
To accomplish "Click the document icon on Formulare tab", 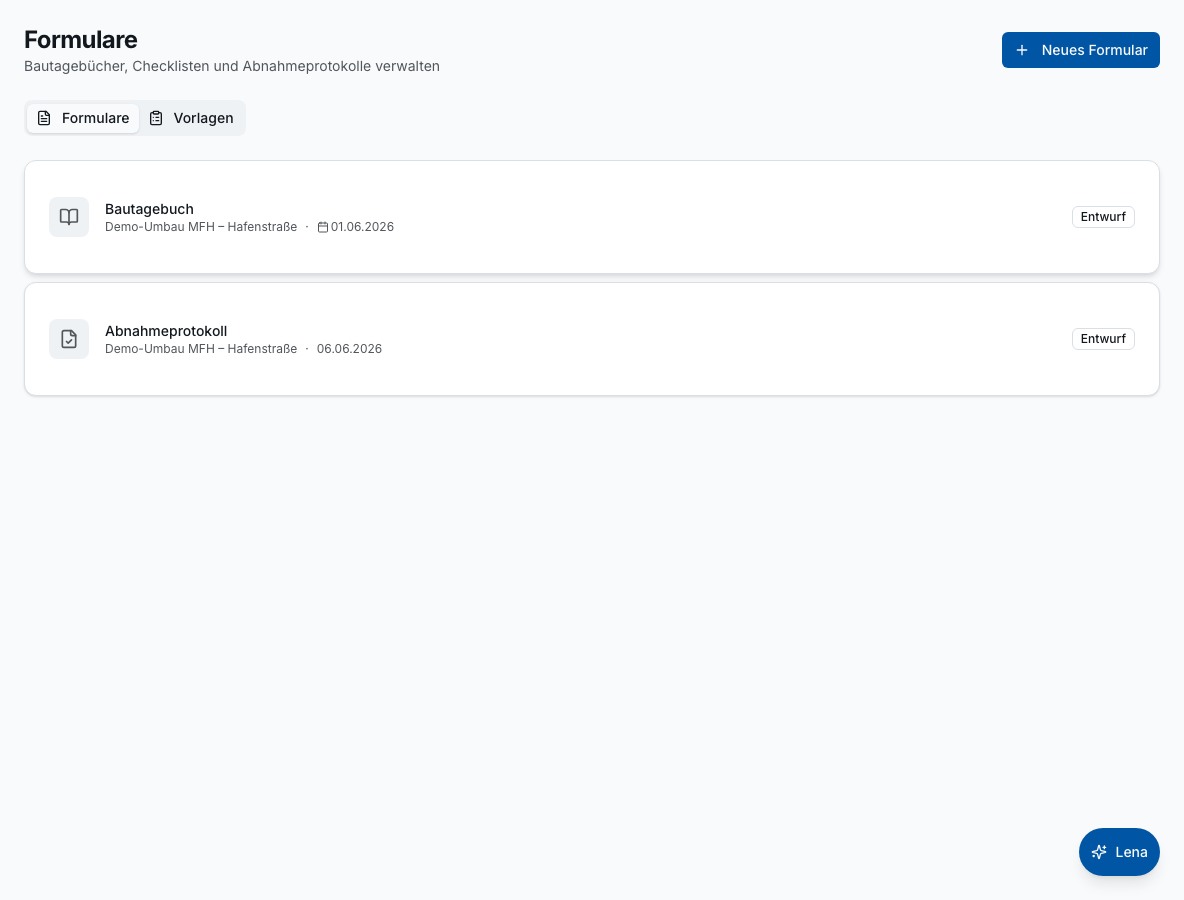I will 45,118.
